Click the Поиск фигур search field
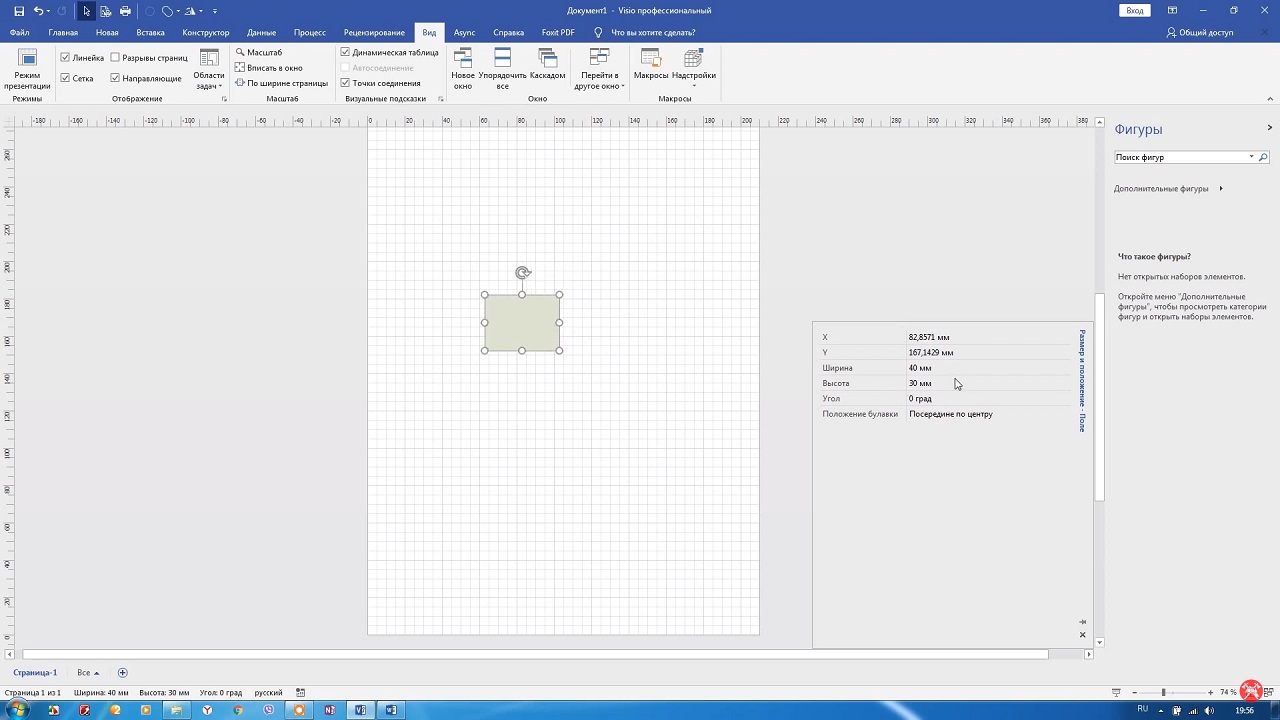Screen dimensions: 1280x720 (1180, 157)
